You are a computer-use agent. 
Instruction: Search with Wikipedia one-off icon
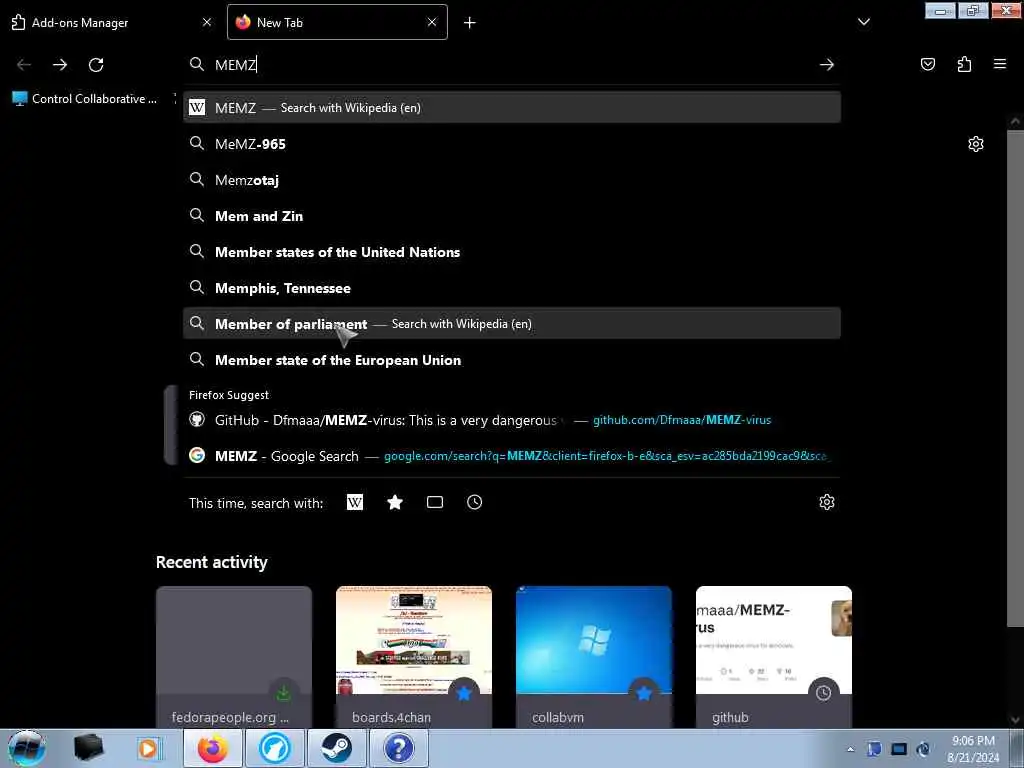pos(355,502)
